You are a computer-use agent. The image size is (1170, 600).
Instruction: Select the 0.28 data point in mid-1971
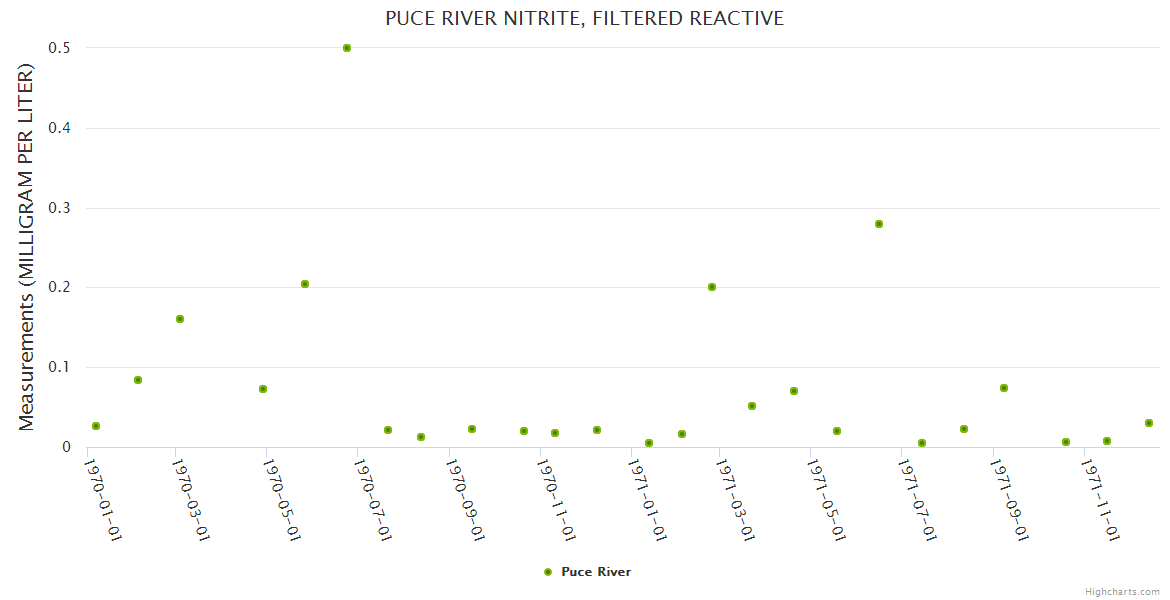[x=879, y=224]
